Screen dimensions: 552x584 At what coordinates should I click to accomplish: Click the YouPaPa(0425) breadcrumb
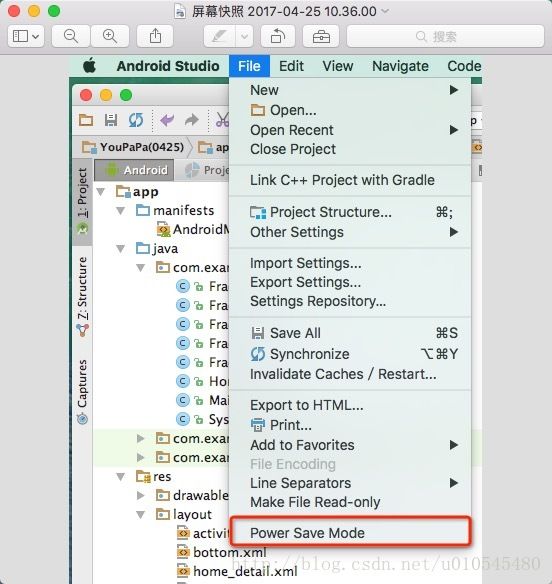point(133,147)
